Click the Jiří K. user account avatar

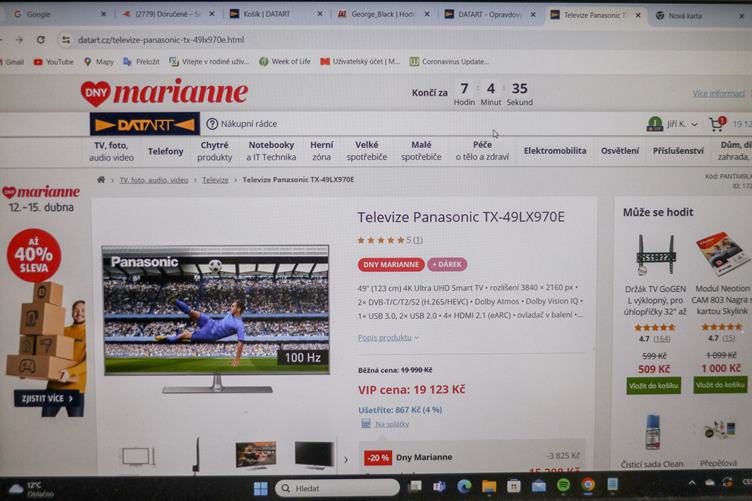655,124
